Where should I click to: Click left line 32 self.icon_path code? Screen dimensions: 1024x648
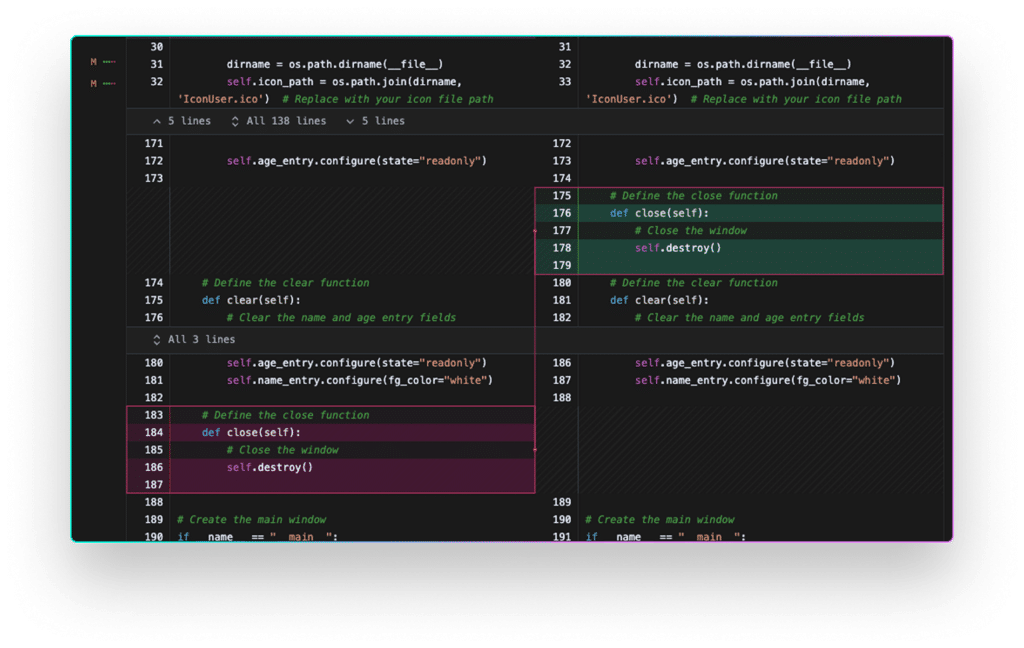[344, 82]
